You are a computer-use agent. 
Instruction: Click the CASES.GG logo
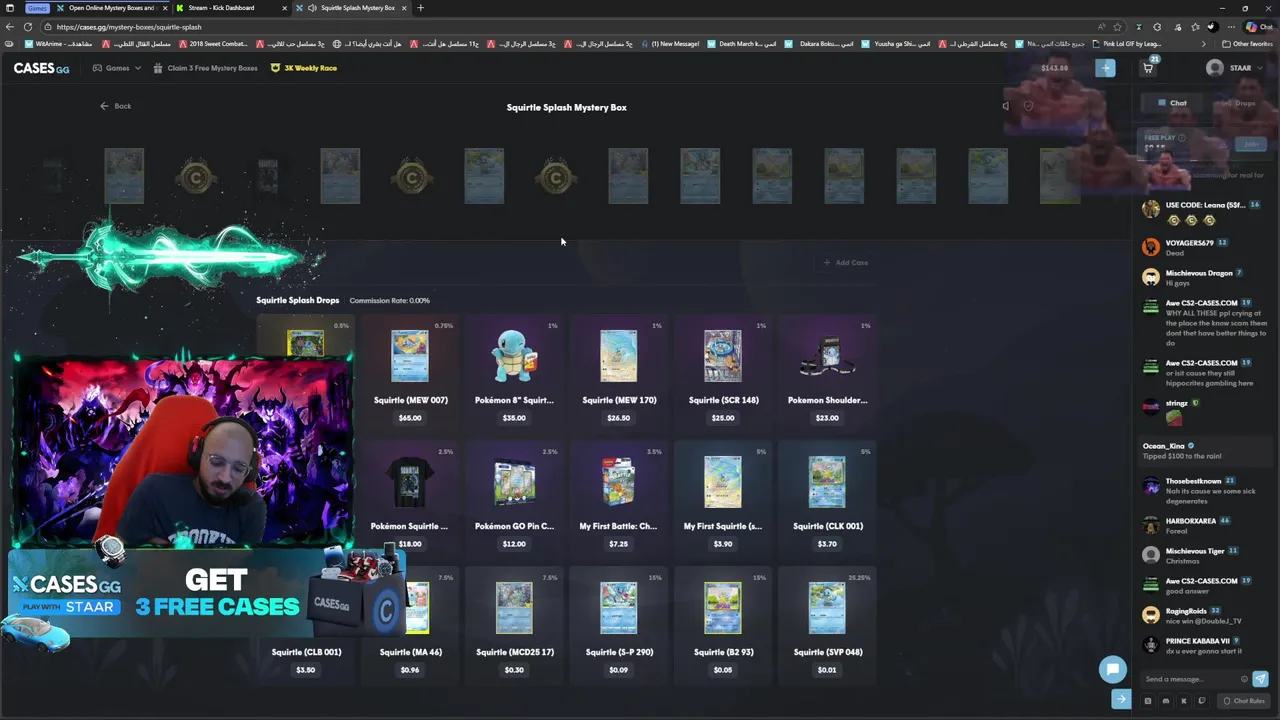(x=41, y=68)
